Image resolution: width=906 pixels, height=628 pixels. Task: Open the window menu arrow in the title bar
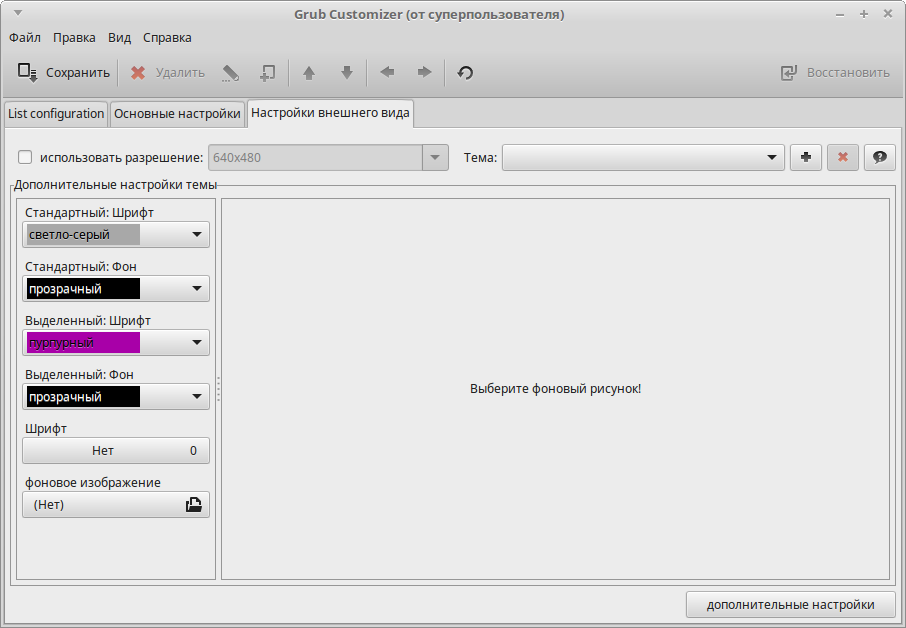[x=18, y=13]
